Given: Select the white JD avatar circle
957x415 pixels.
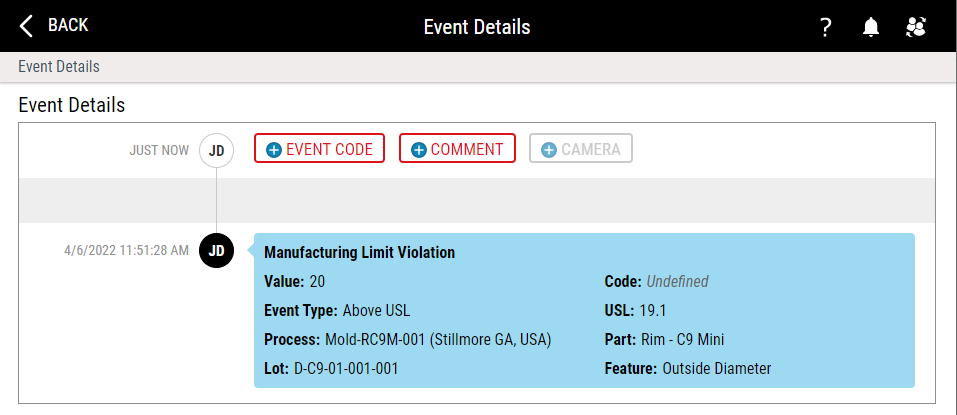Looking at the screenshot, I should 216,150.
